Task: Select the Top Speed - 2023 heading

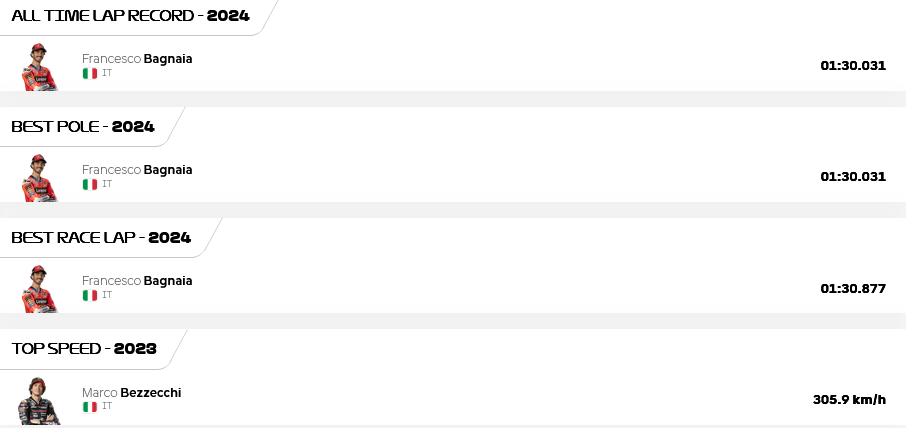Action: pos(84,348)
